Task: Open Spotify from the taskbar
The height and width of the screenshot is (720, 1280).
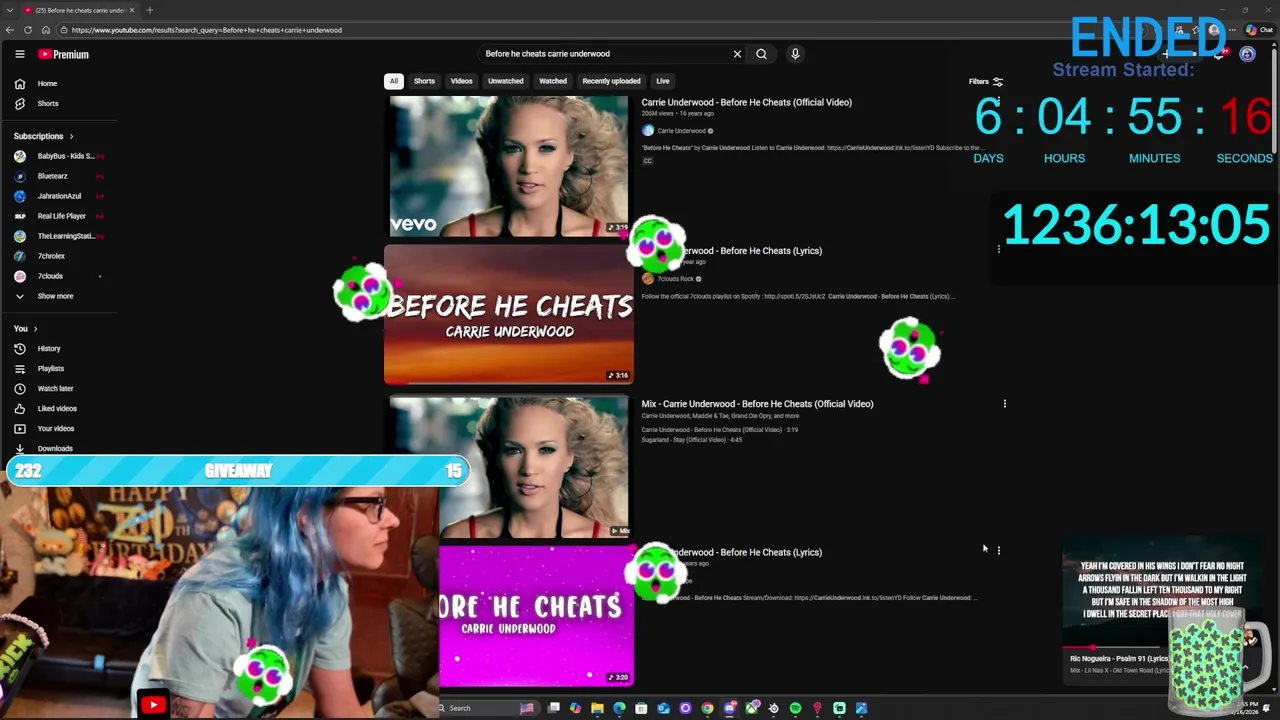Action: (x=795, y=708)
